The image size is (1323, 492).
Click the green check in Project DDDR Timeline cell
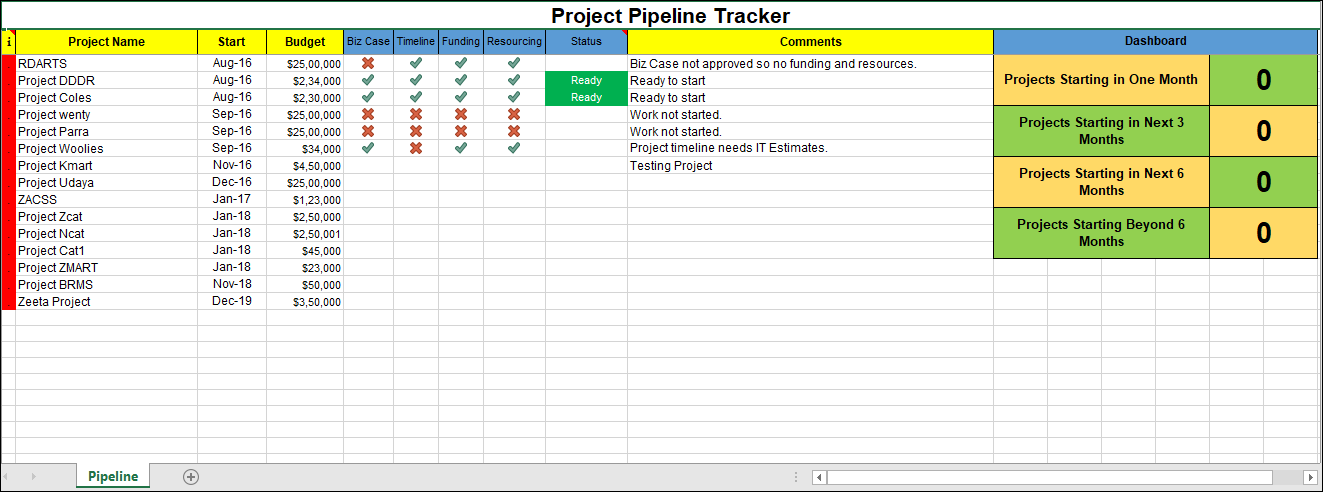point(416,80)
